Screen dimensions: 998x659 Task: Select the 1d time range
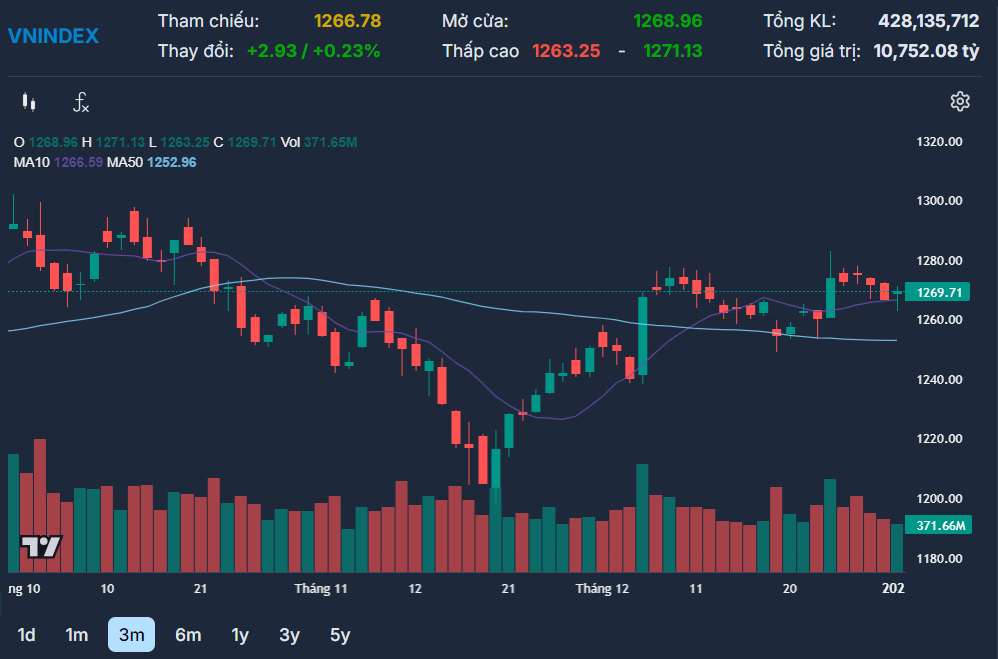pos(27,635)
